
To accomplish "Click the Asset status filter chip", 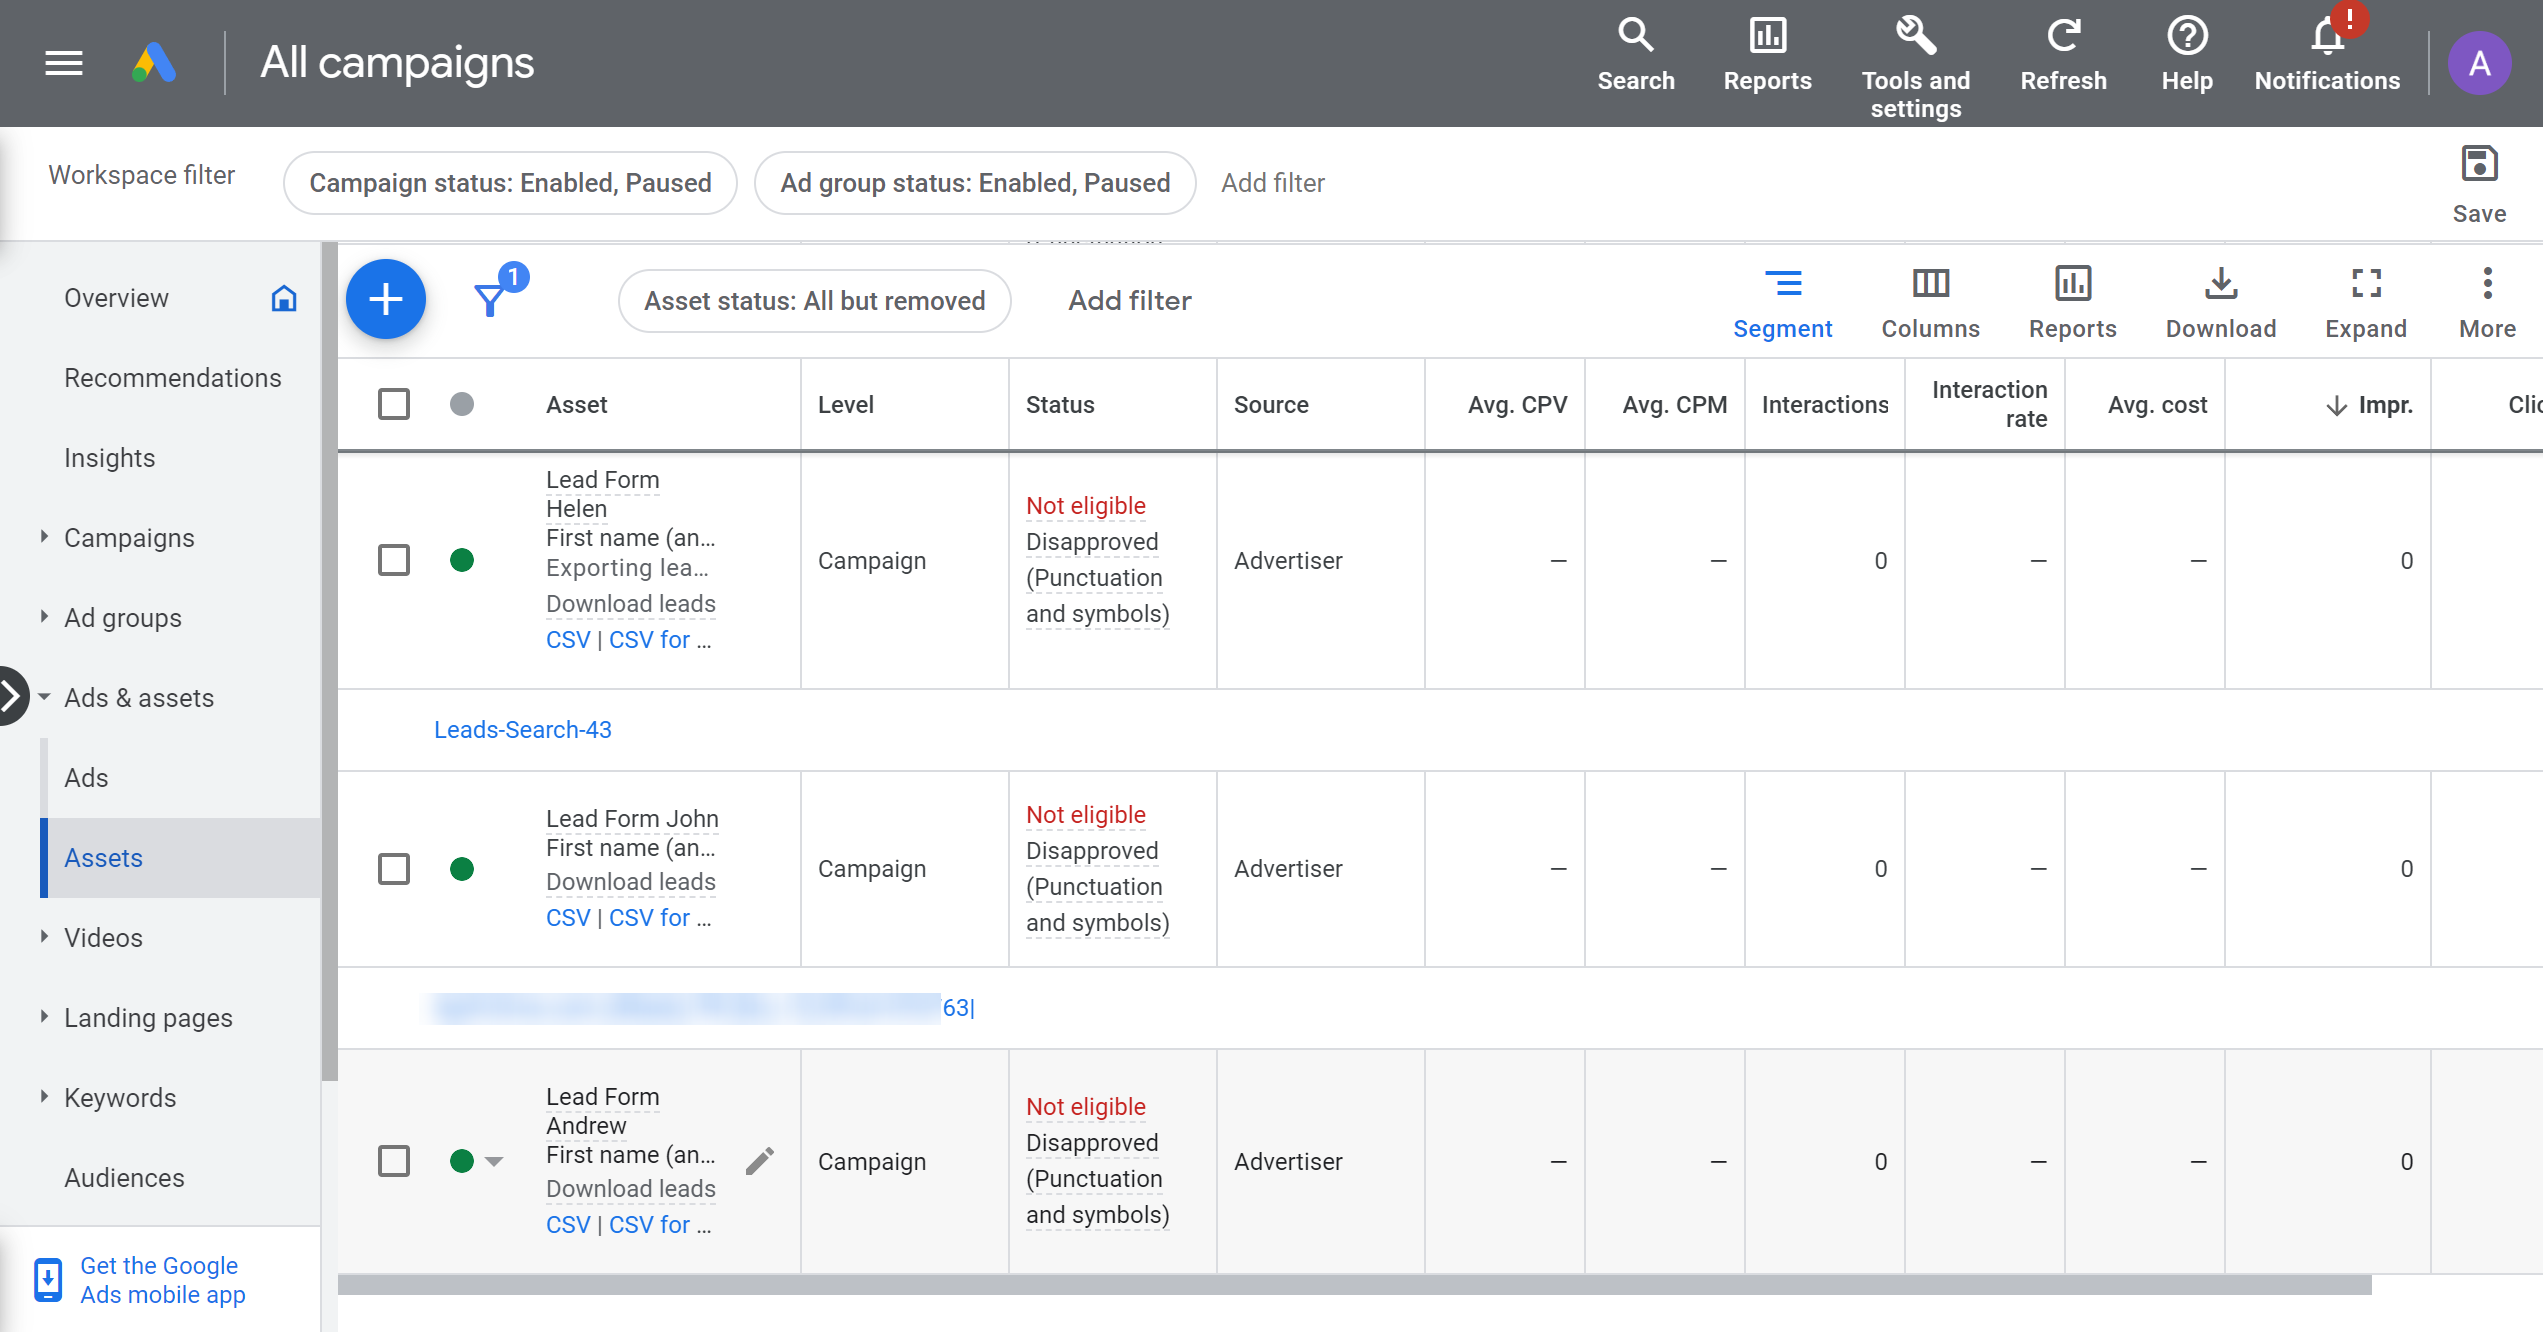I will point(814,301).
